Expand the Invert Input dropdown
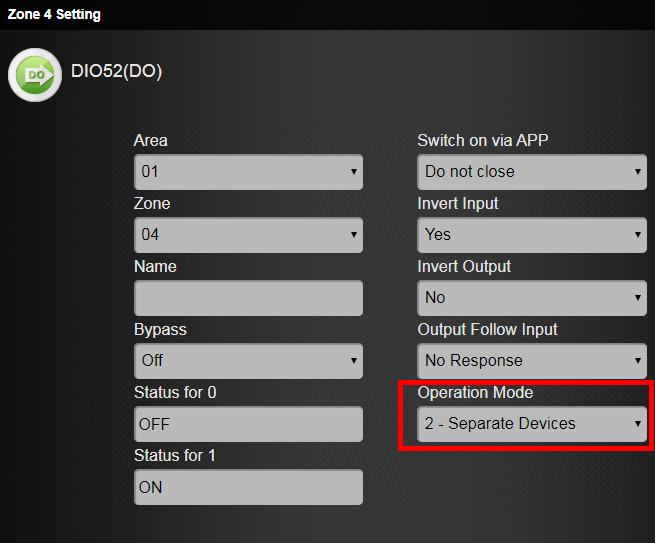Image resolution: width=655 pixels, height=543 pixels. tap(531, 235)
